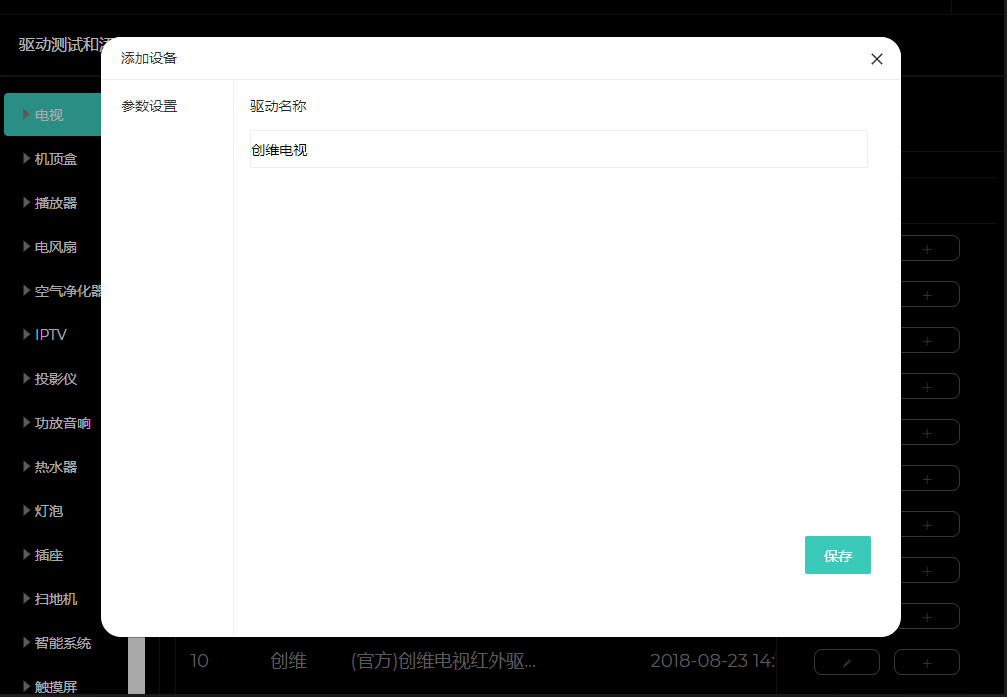Image resolution: width=1007 pixels, height=697 pixels.
Task: Open the 插座 category
Action: [49, 554]
